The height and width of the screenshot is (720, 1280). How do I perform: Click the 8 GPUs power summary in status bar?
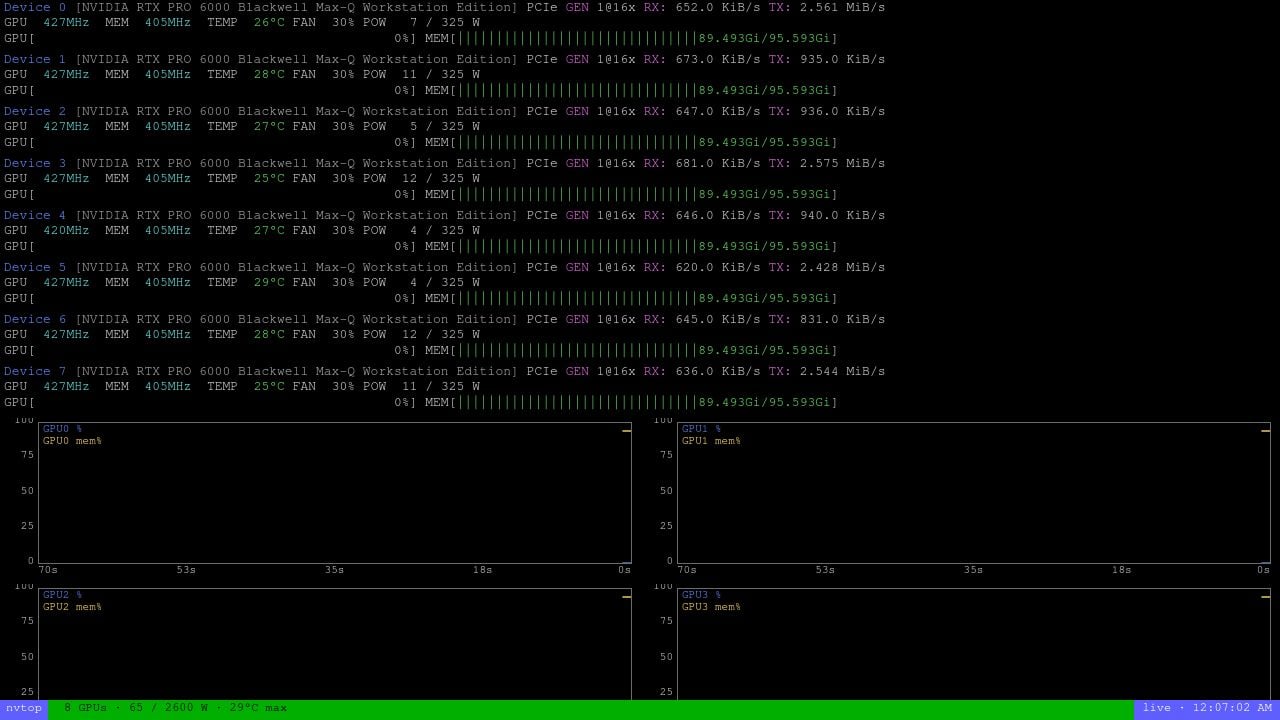point(175,708)
